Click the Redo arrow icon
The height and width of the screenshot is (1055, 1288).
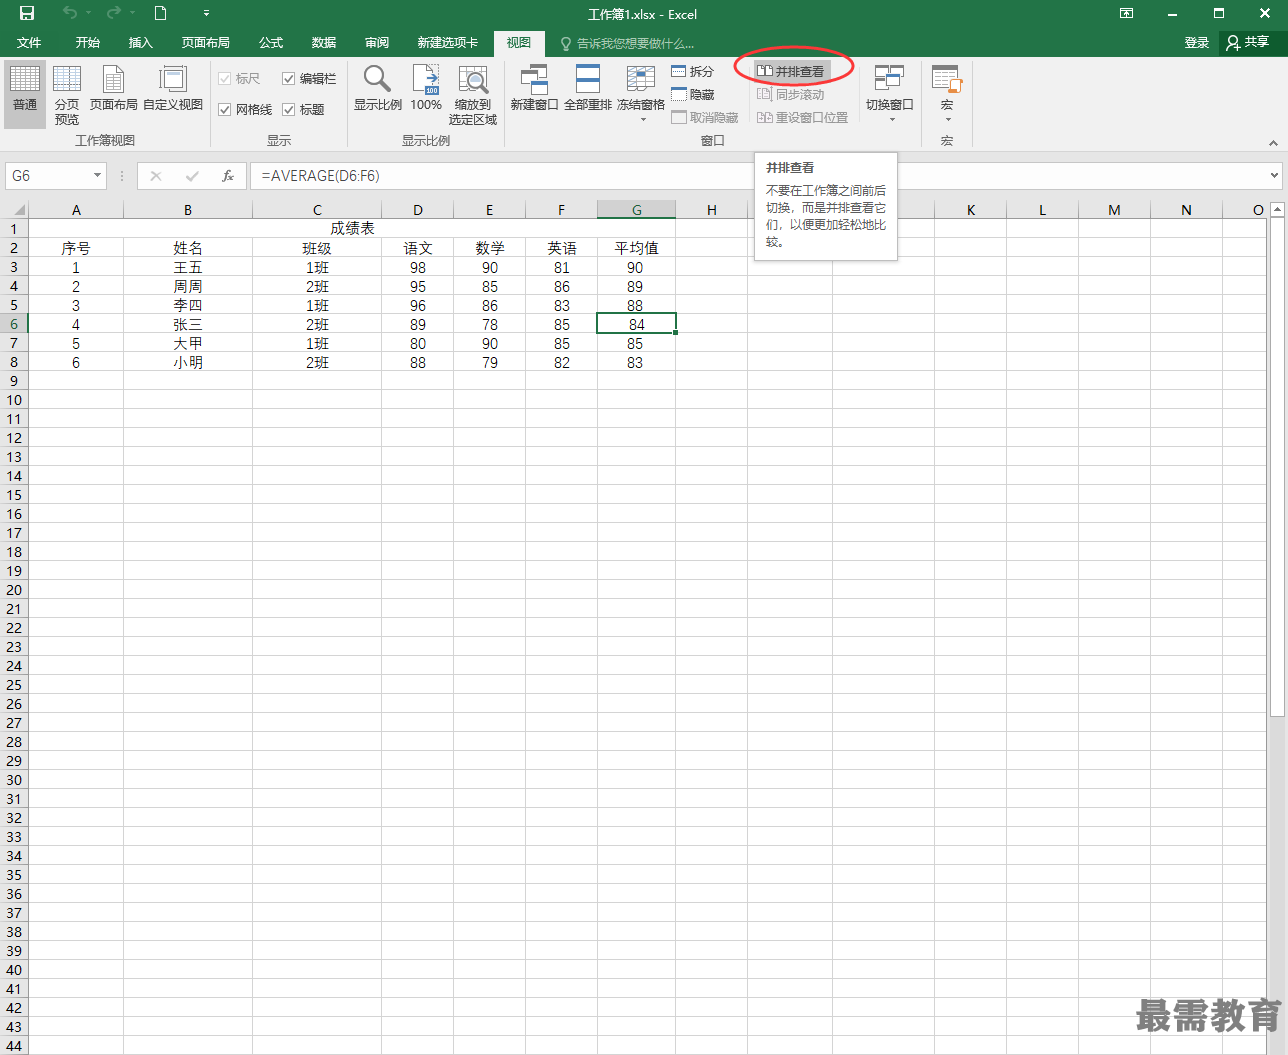pos(113,13)
